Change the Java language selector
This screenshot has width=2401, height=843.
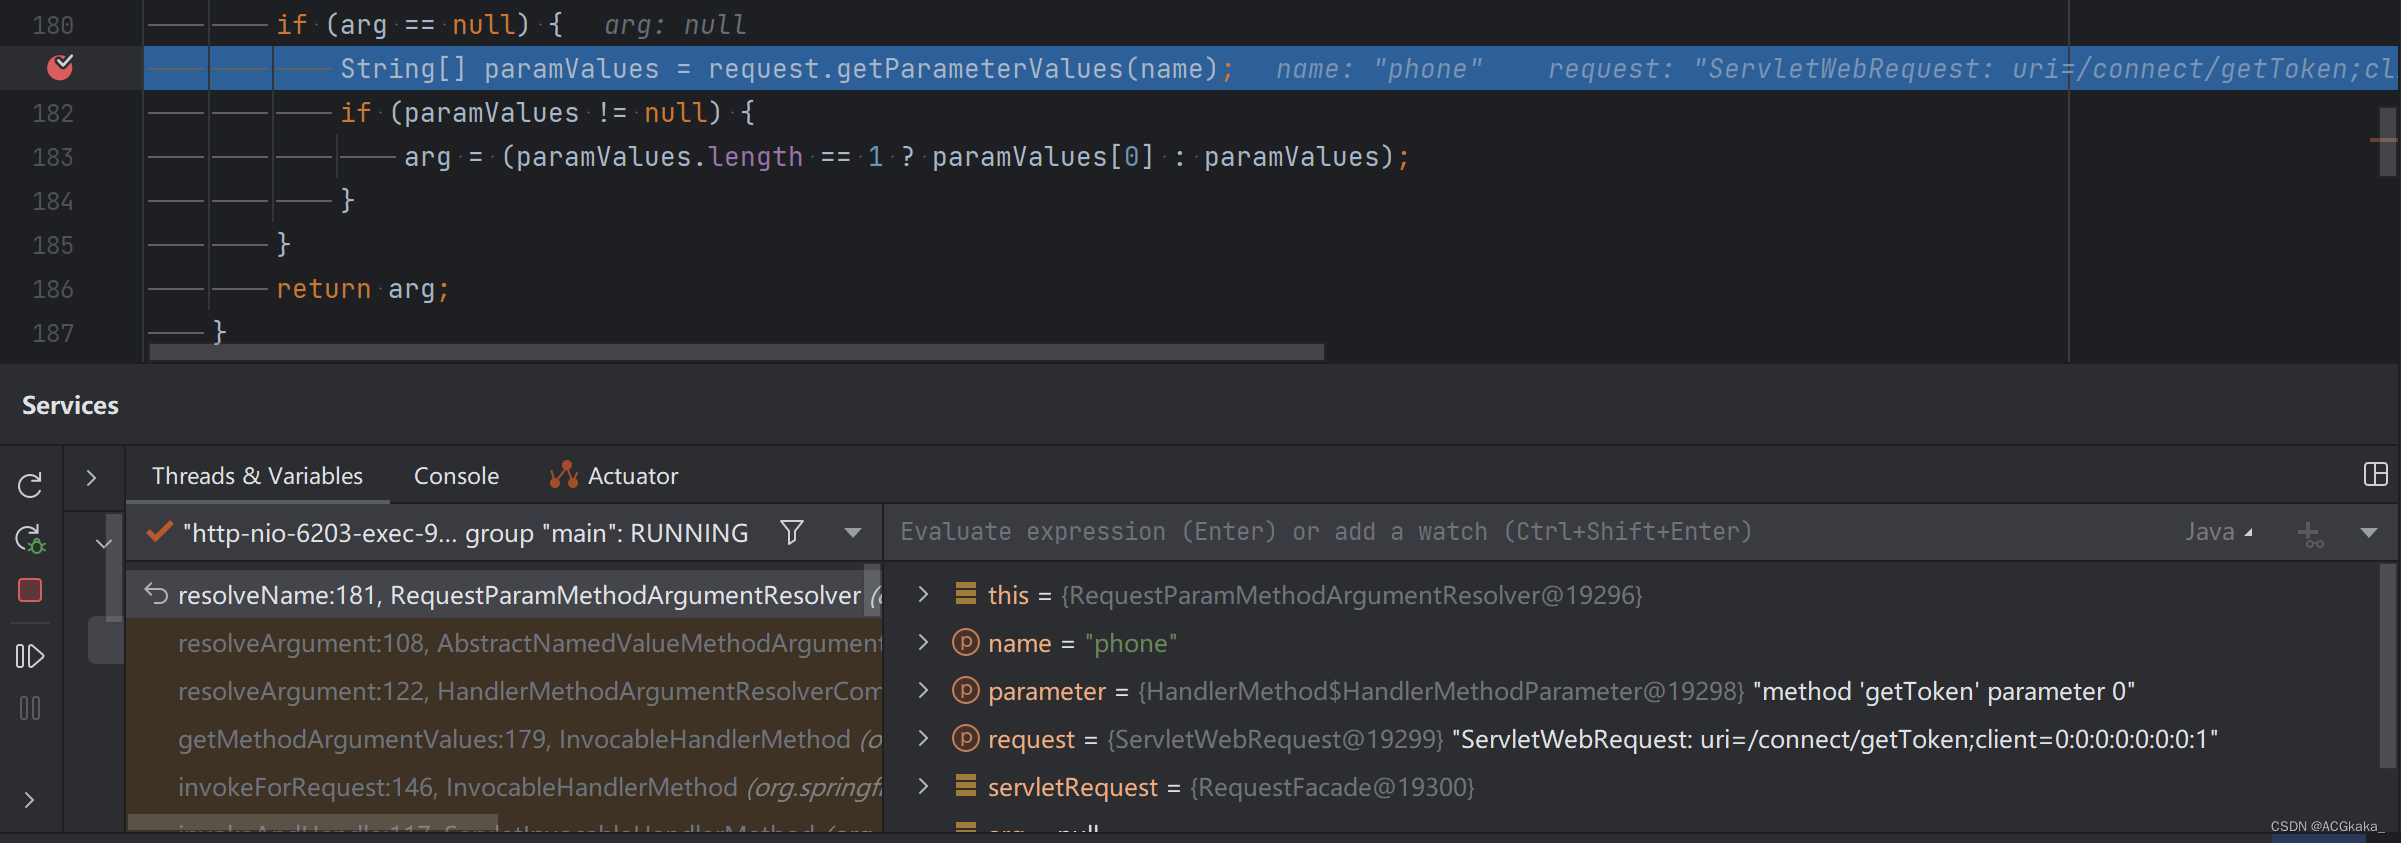[x=2219, y=532]
